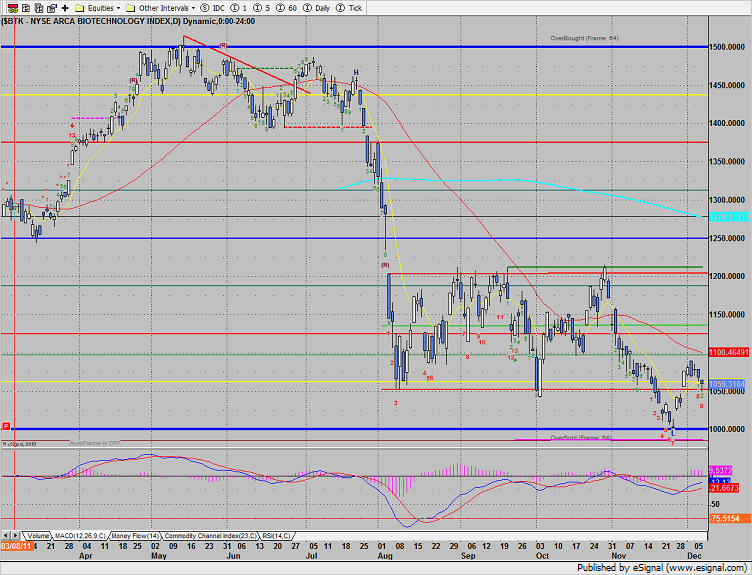
Task: Click the 1100.46491 red price label
Action: [728, 353]
